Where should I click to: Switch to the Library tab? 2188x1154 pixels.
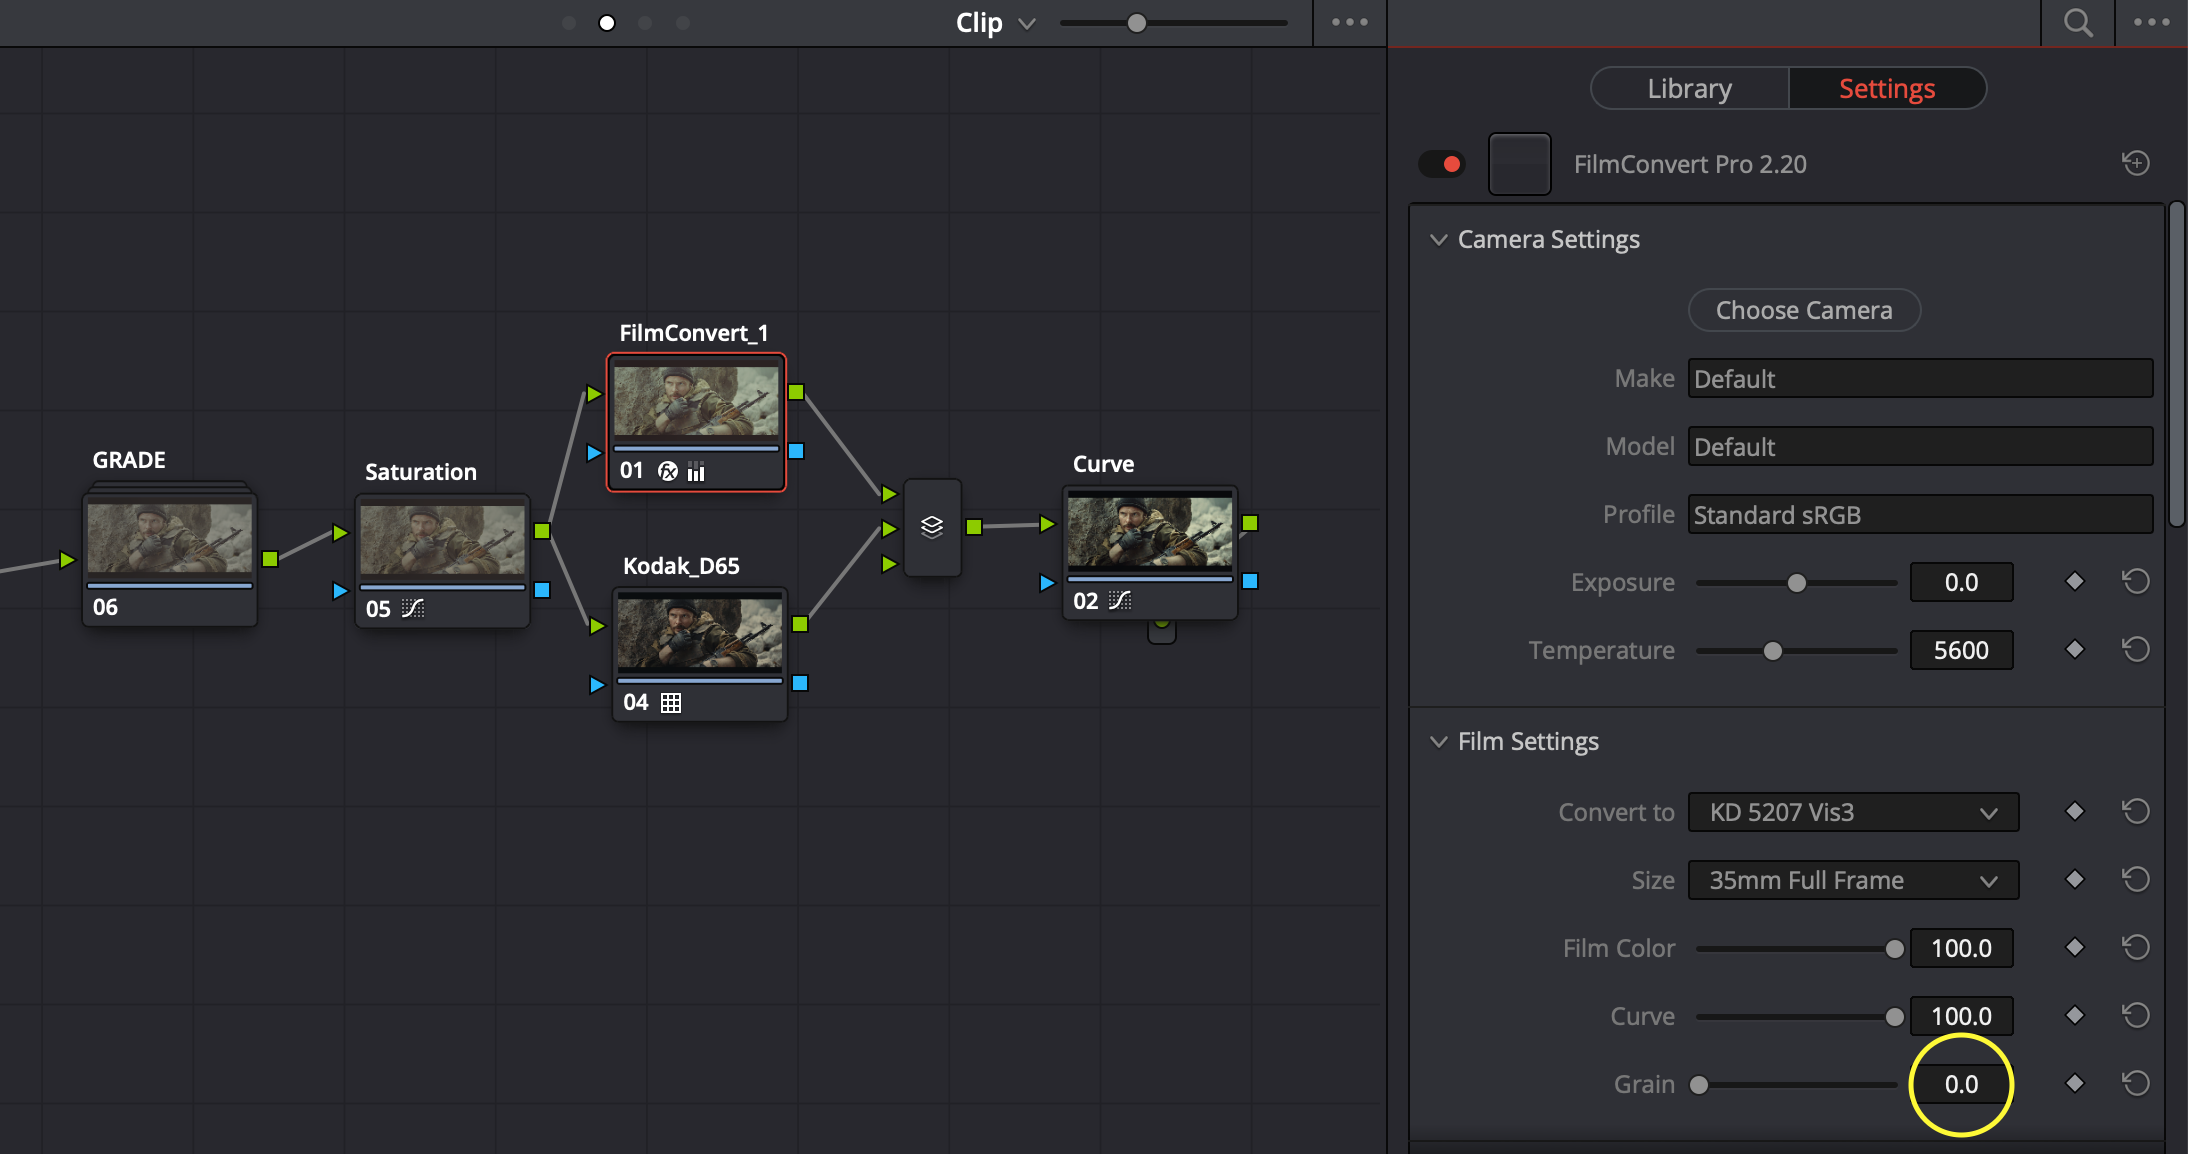pos(1689,89)
